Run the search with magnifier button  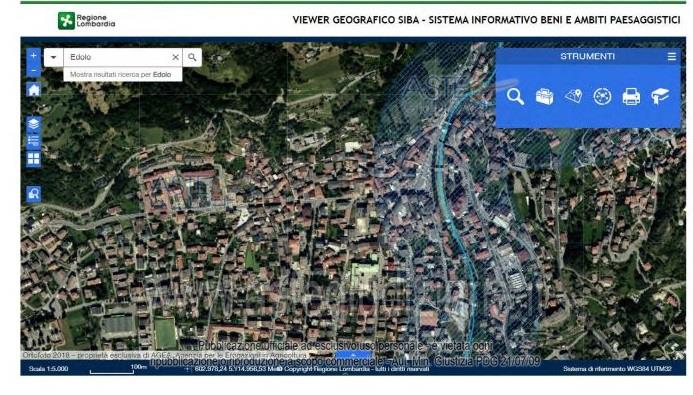click(x=192, y=57)
